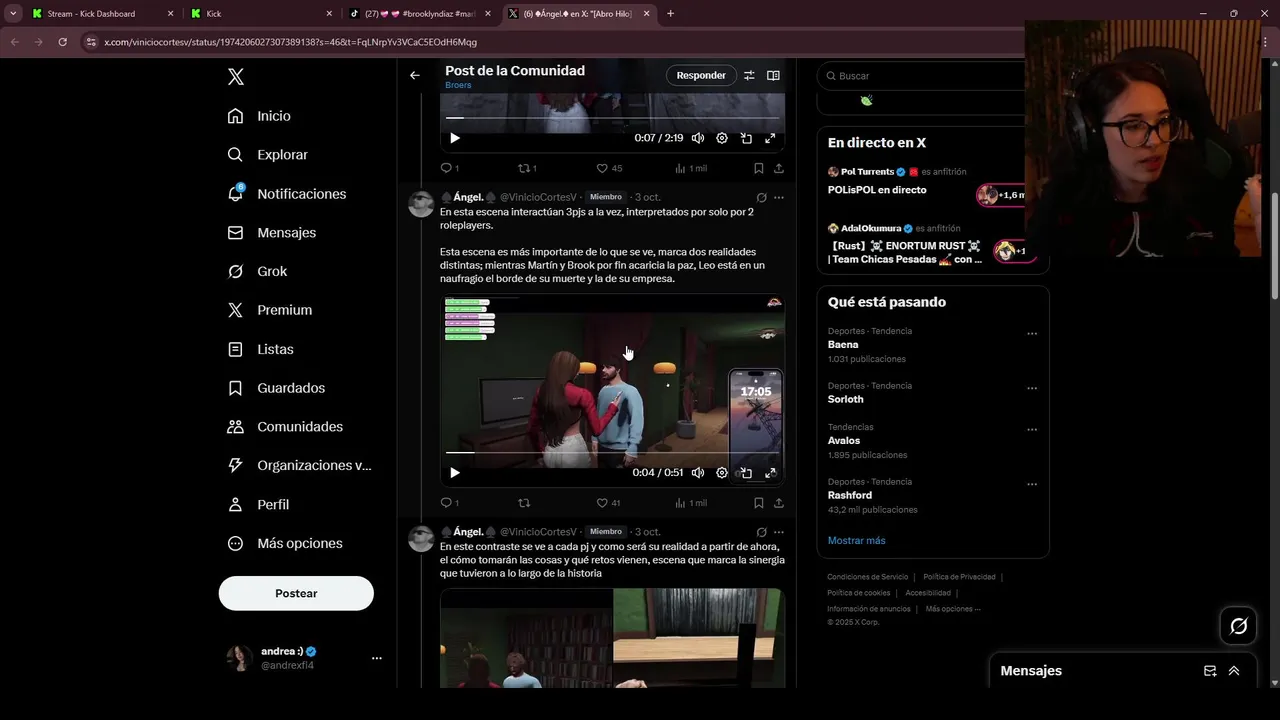Open Grok action on first Ángel post

coord(761,197)
